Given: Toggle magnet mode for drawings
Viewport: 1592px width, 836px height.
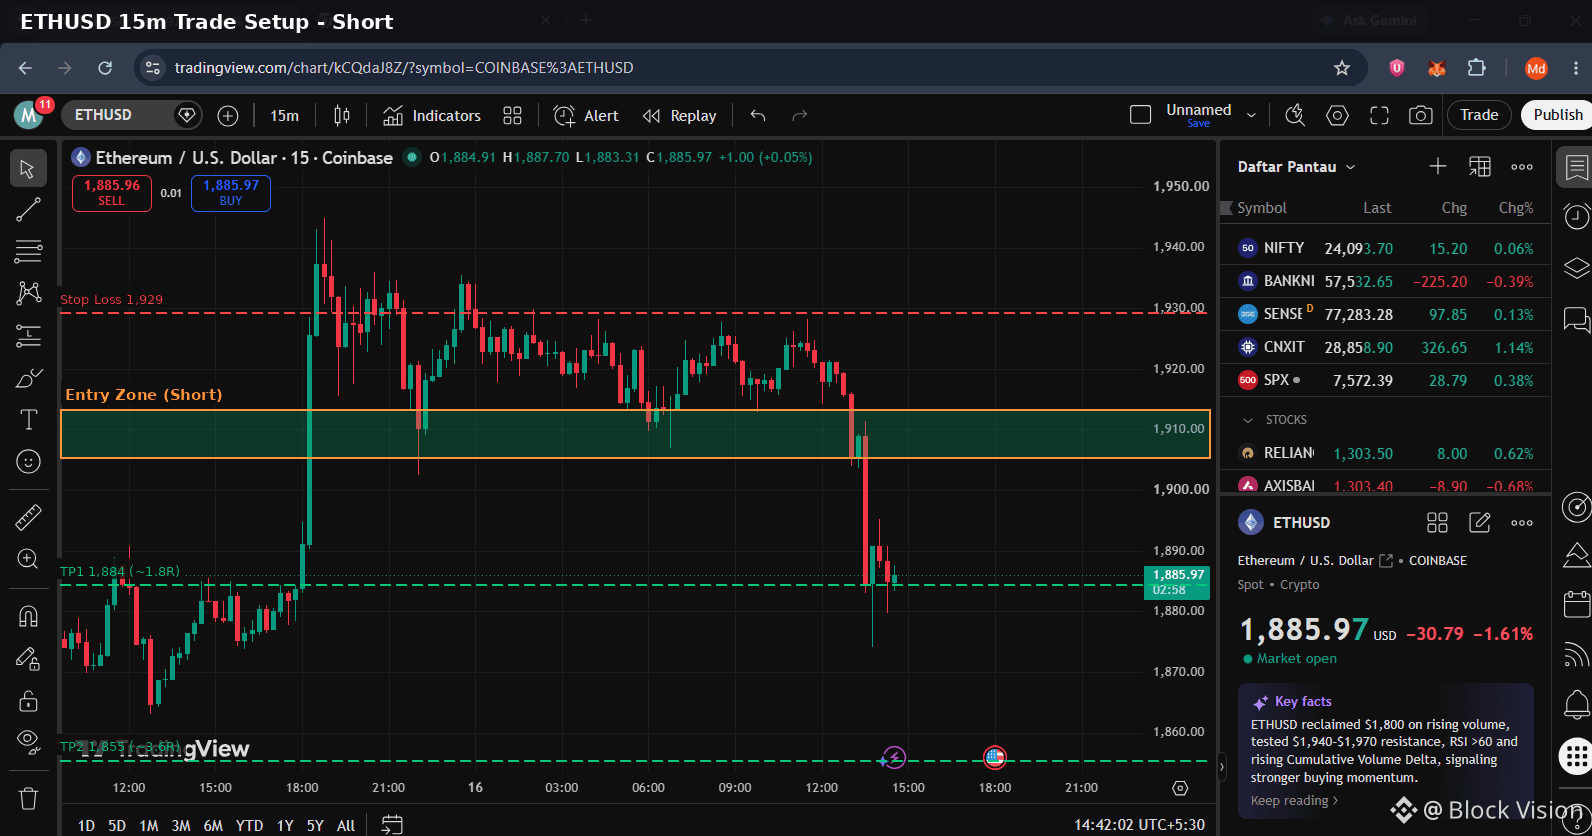Looking at the screenshot, I should (x=28, y=616).
